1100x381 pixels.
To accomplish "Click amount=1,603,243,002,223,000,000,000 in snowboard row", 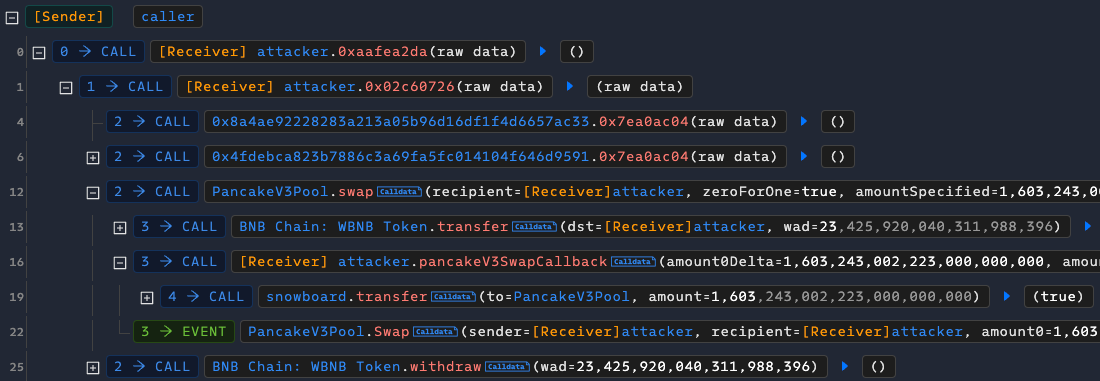I will pos(810,297).
